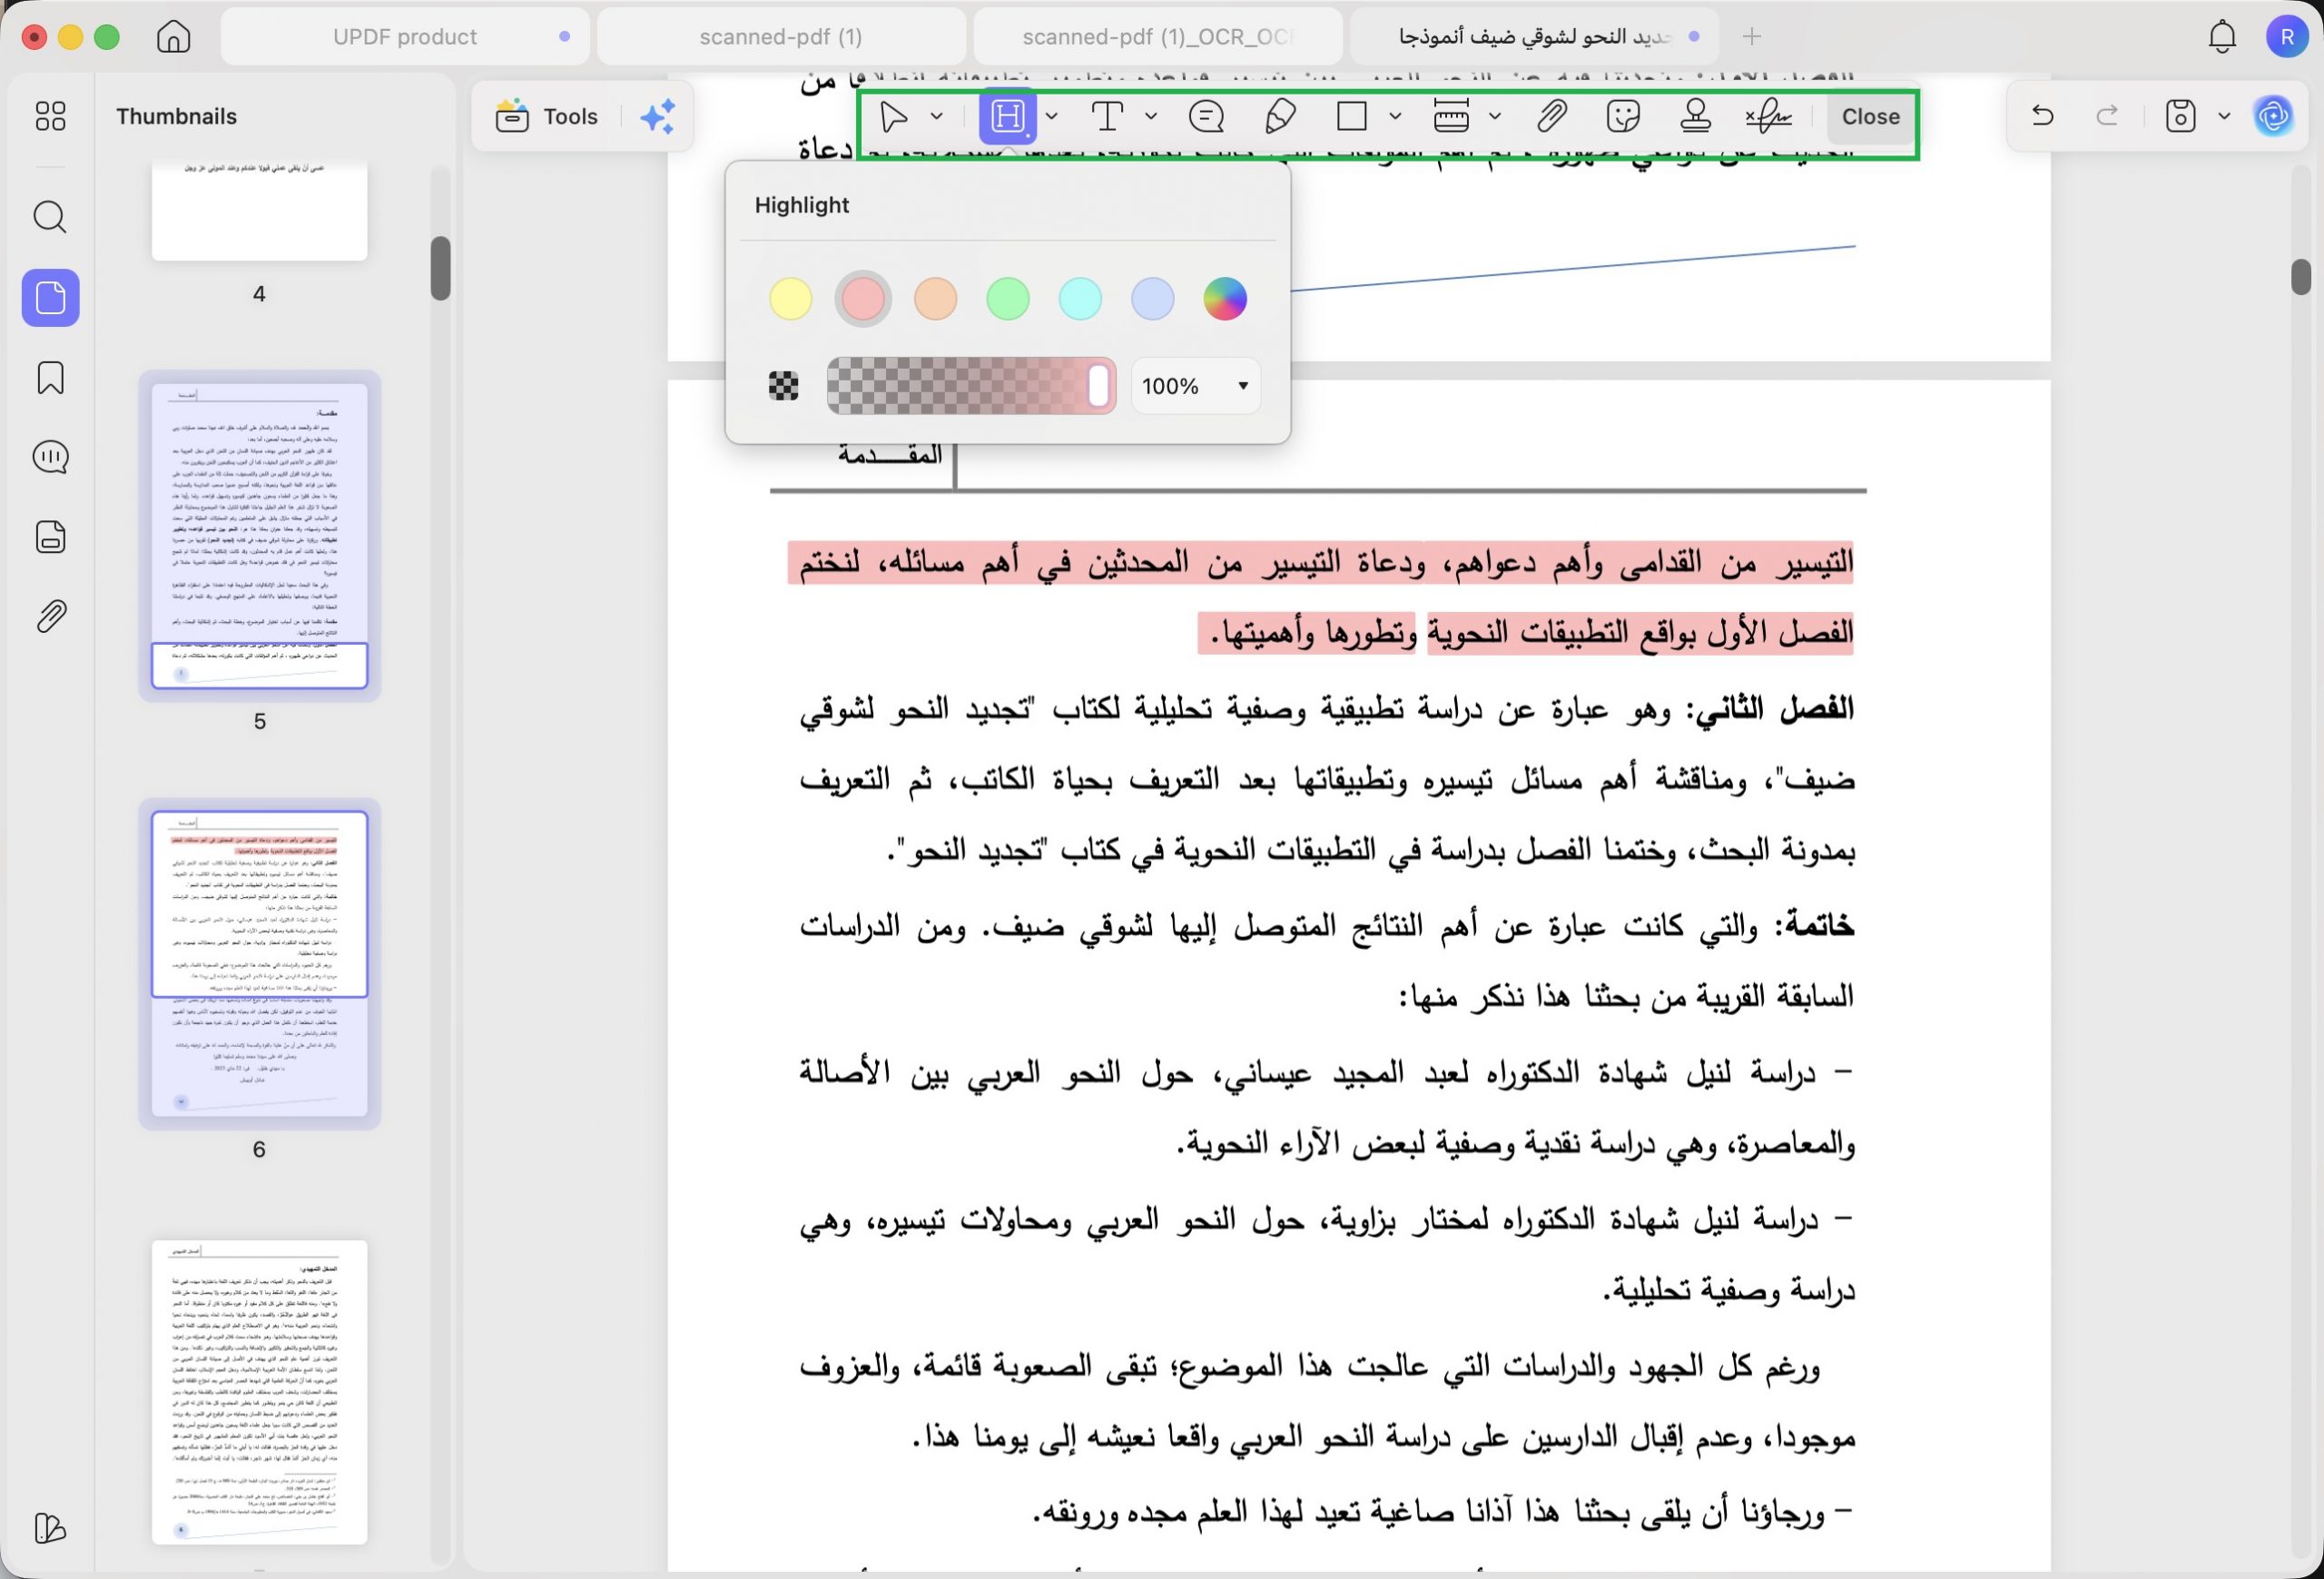Choose the cyan highlight color

1080,299
